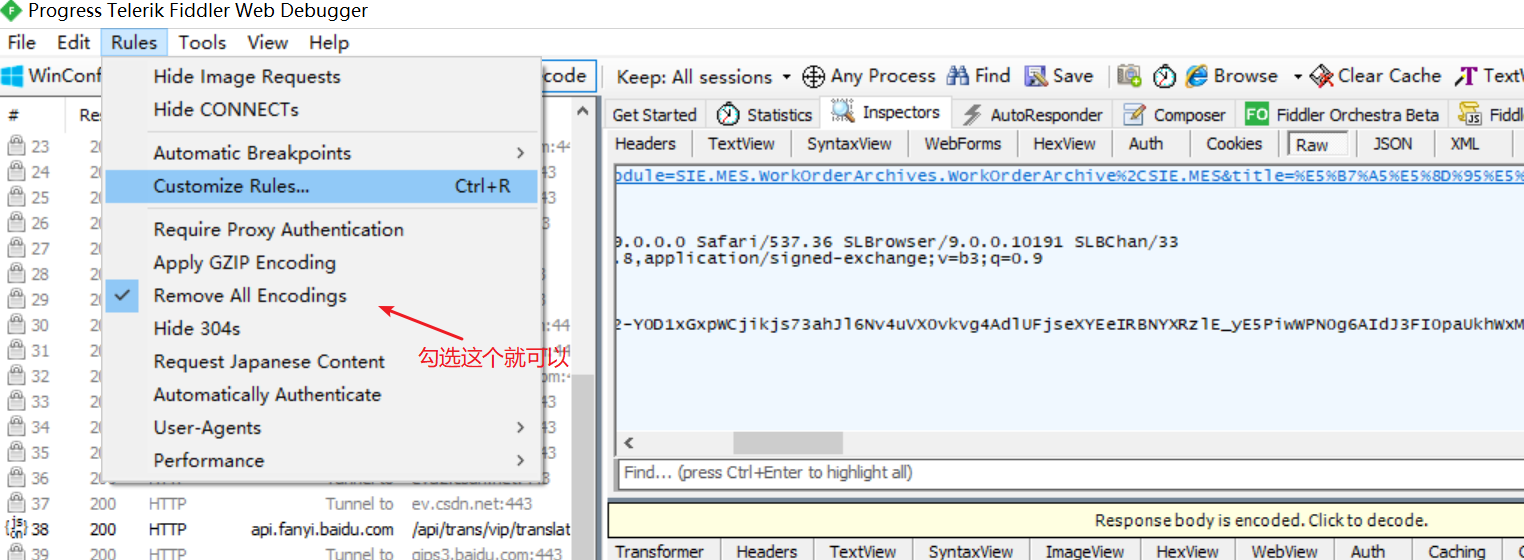Viewport: 1524px width, 560px height.
Task: Open the Tools menu
Action: [202, 42]
